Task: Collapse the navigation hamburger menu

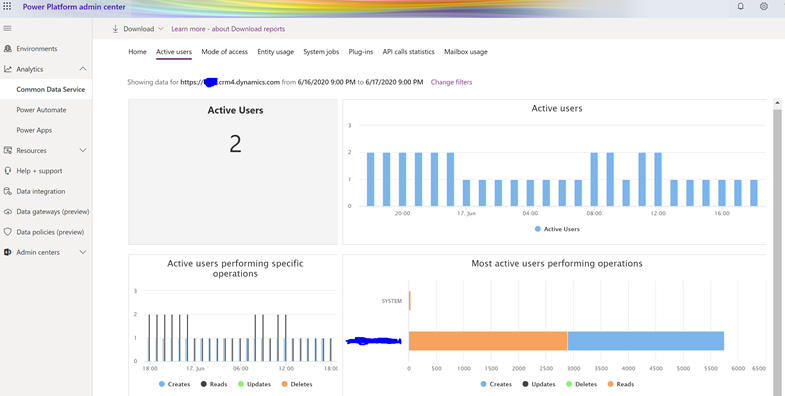Action: coord(8,29)
